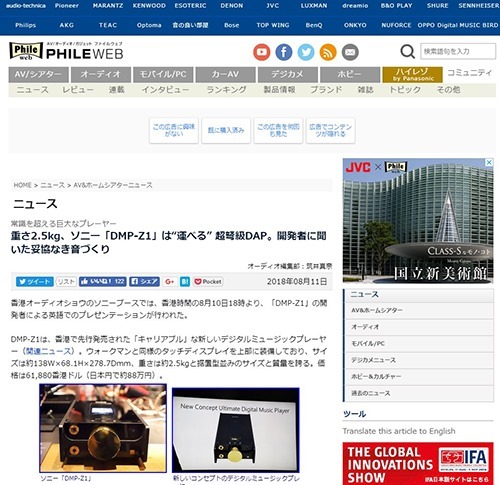Click the ツイート share button
500x485 pixels.
pos(35,282)
